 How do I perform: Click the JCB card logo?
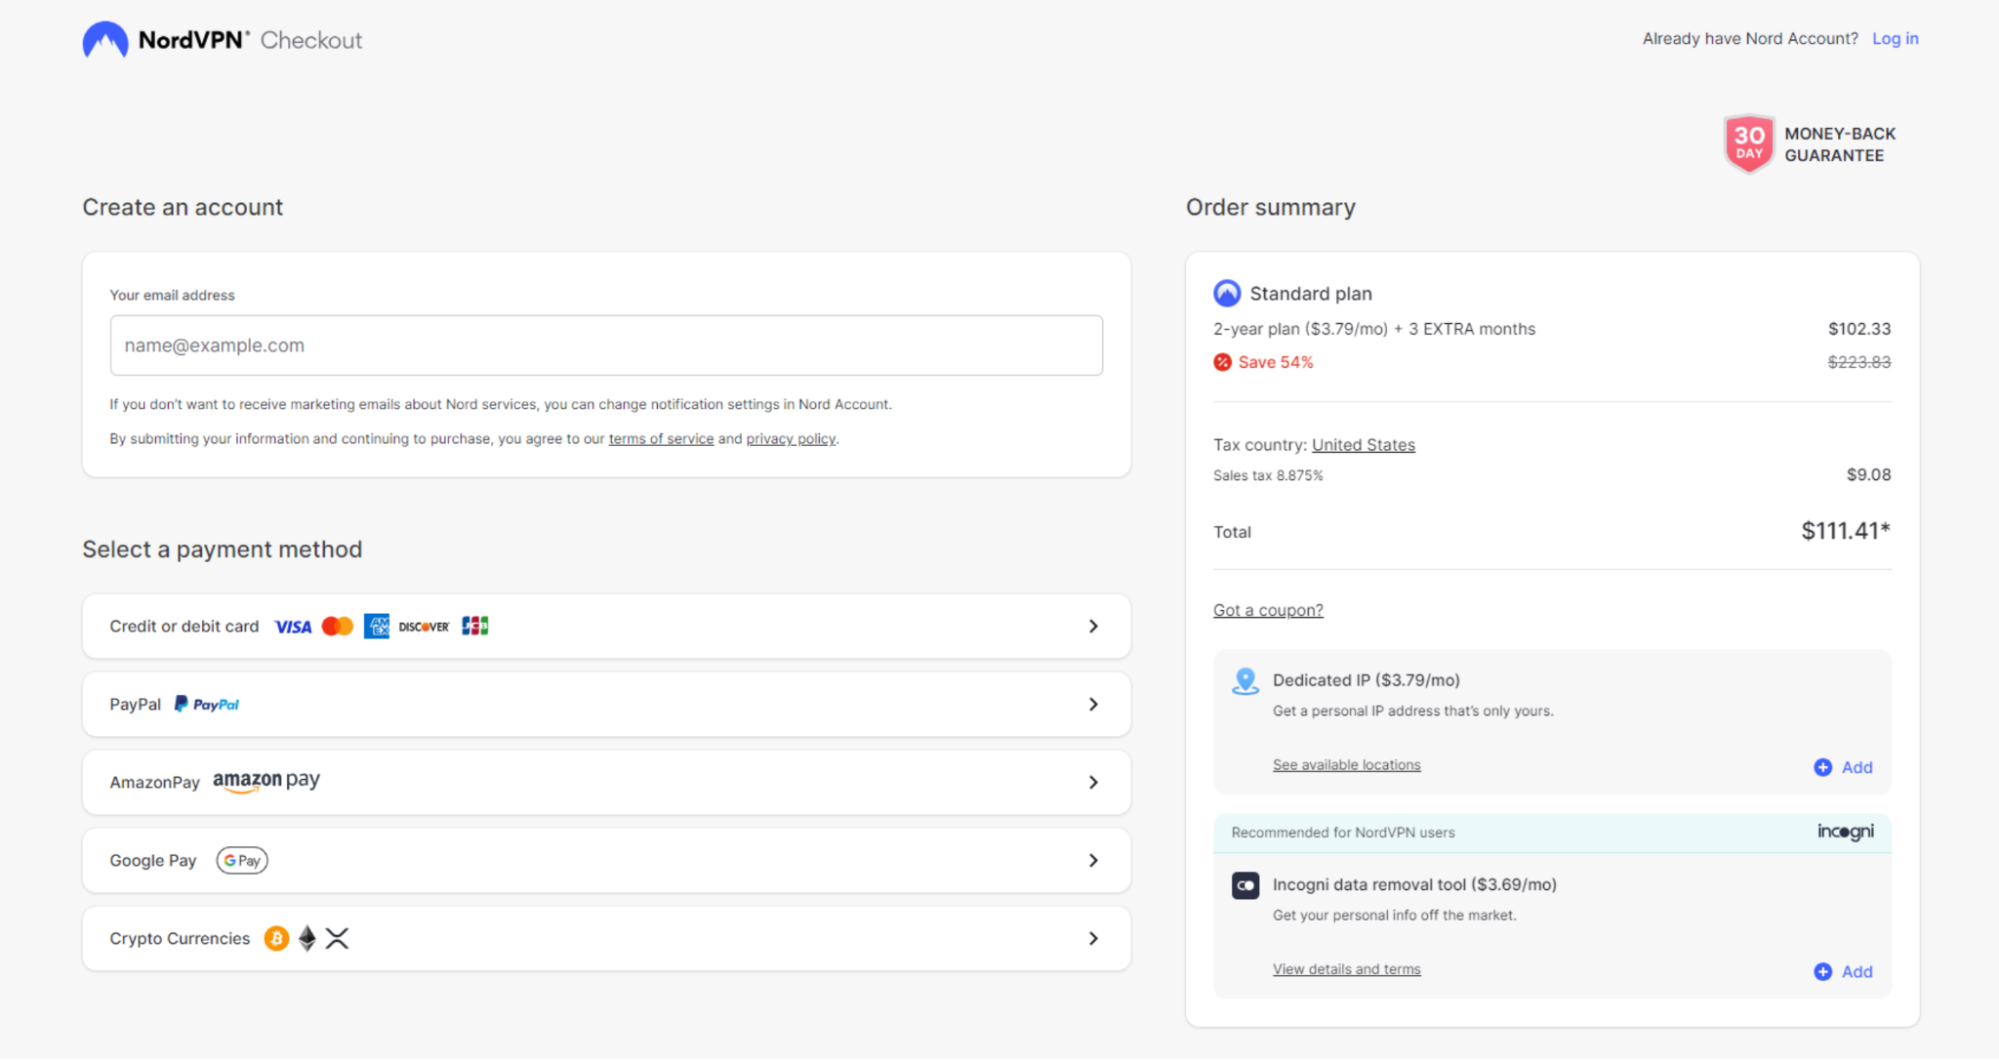tap(475, 626)
